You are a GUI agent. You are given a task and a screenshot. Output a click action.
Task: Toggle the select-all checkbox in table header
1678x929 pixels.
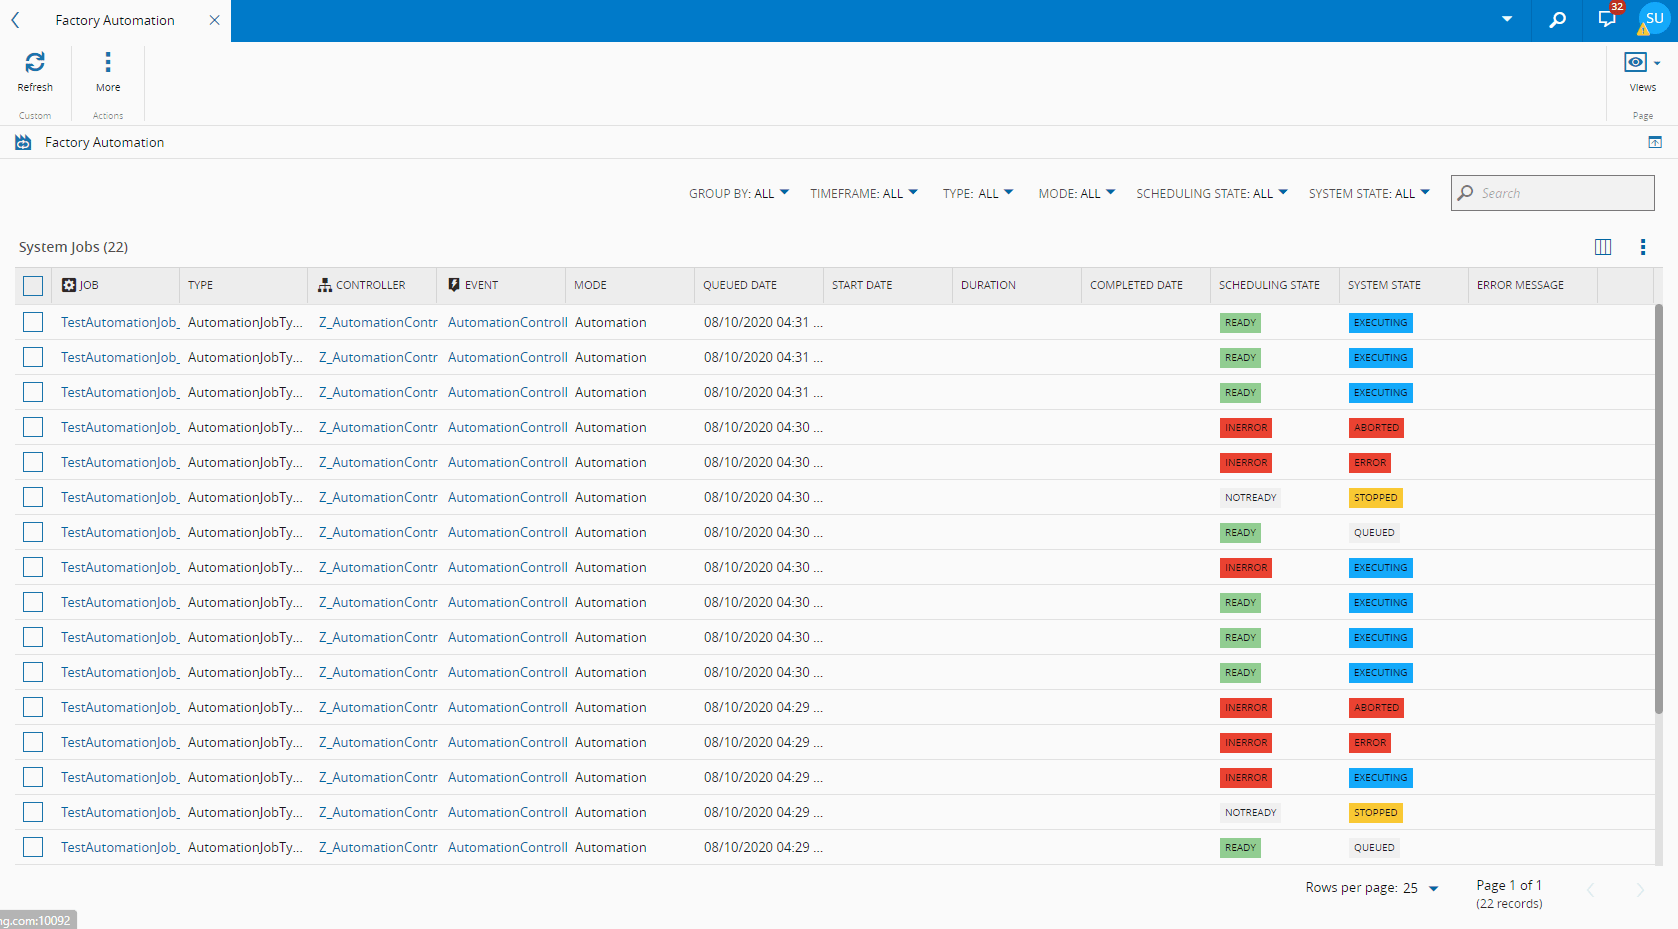(33, 286)
